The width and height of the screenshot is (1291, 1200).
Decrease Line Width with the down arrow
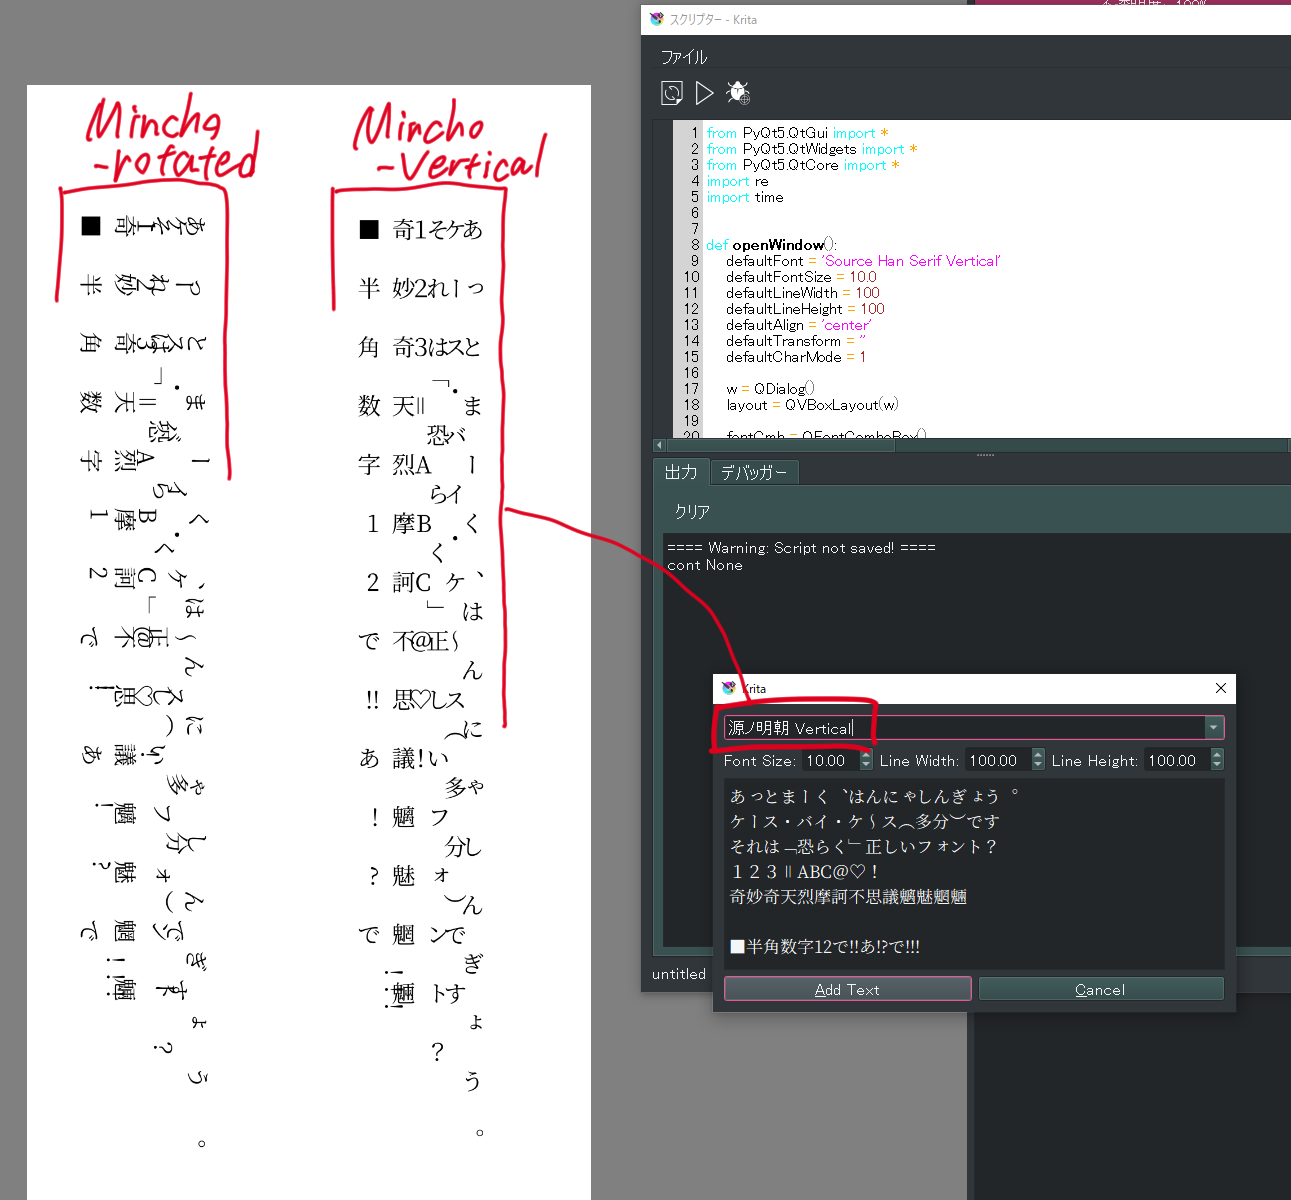pyautogui.click(x=1038, y=766)
